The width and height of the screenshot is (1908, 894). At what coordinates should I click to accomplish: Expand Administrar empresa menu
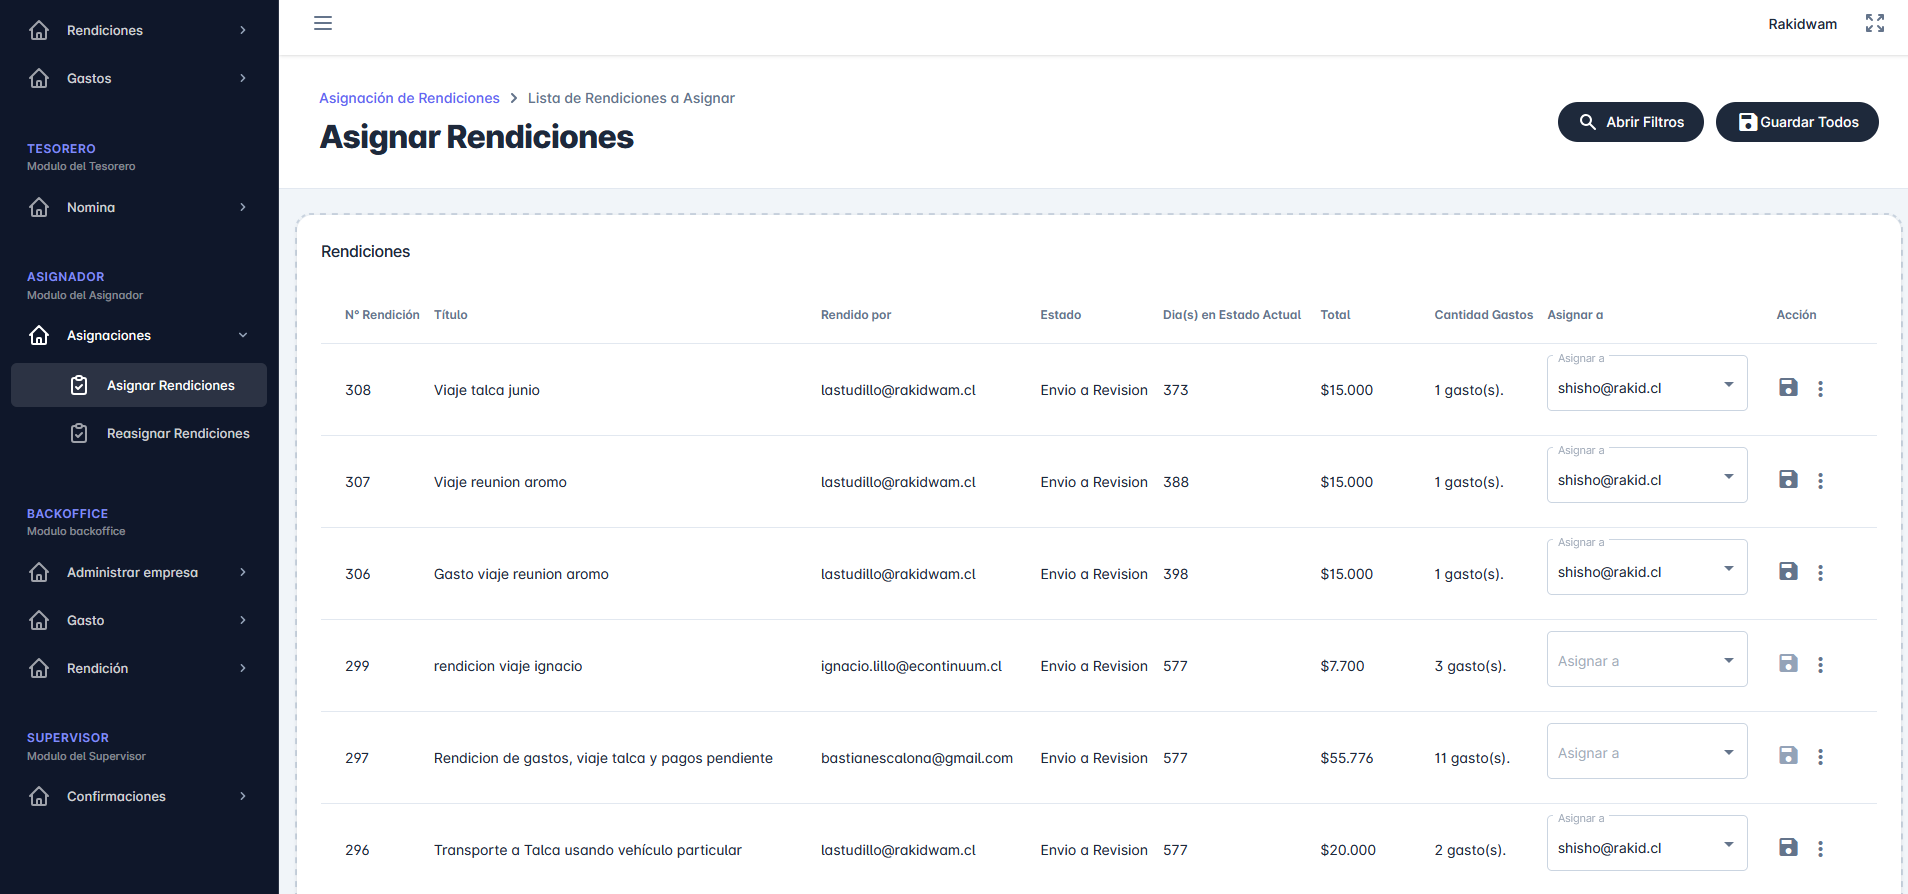139,573
